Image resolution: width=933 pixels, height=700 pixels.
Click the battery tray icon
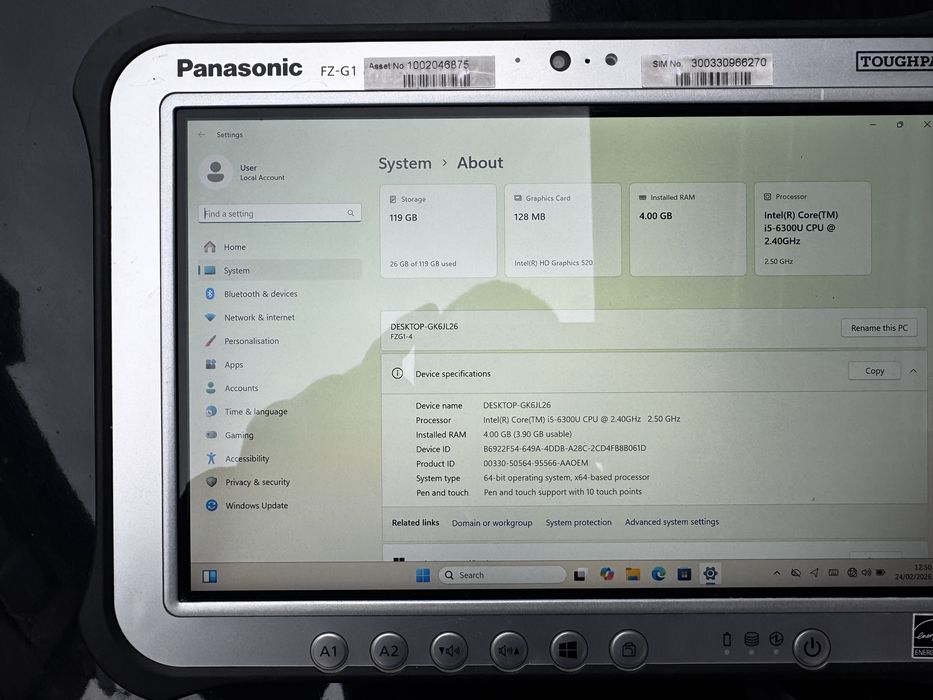(x=881, y=573)
